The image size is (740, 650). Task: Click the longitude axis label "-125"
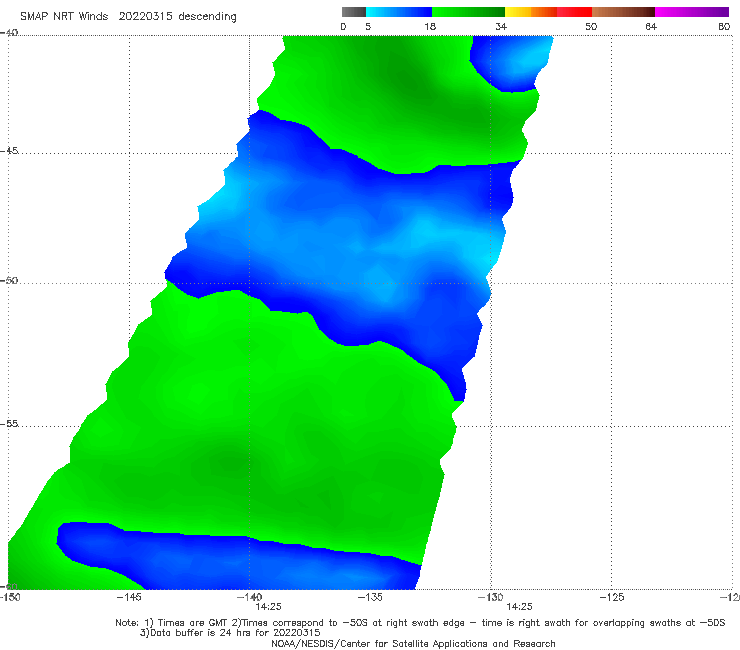pos(612,597)
